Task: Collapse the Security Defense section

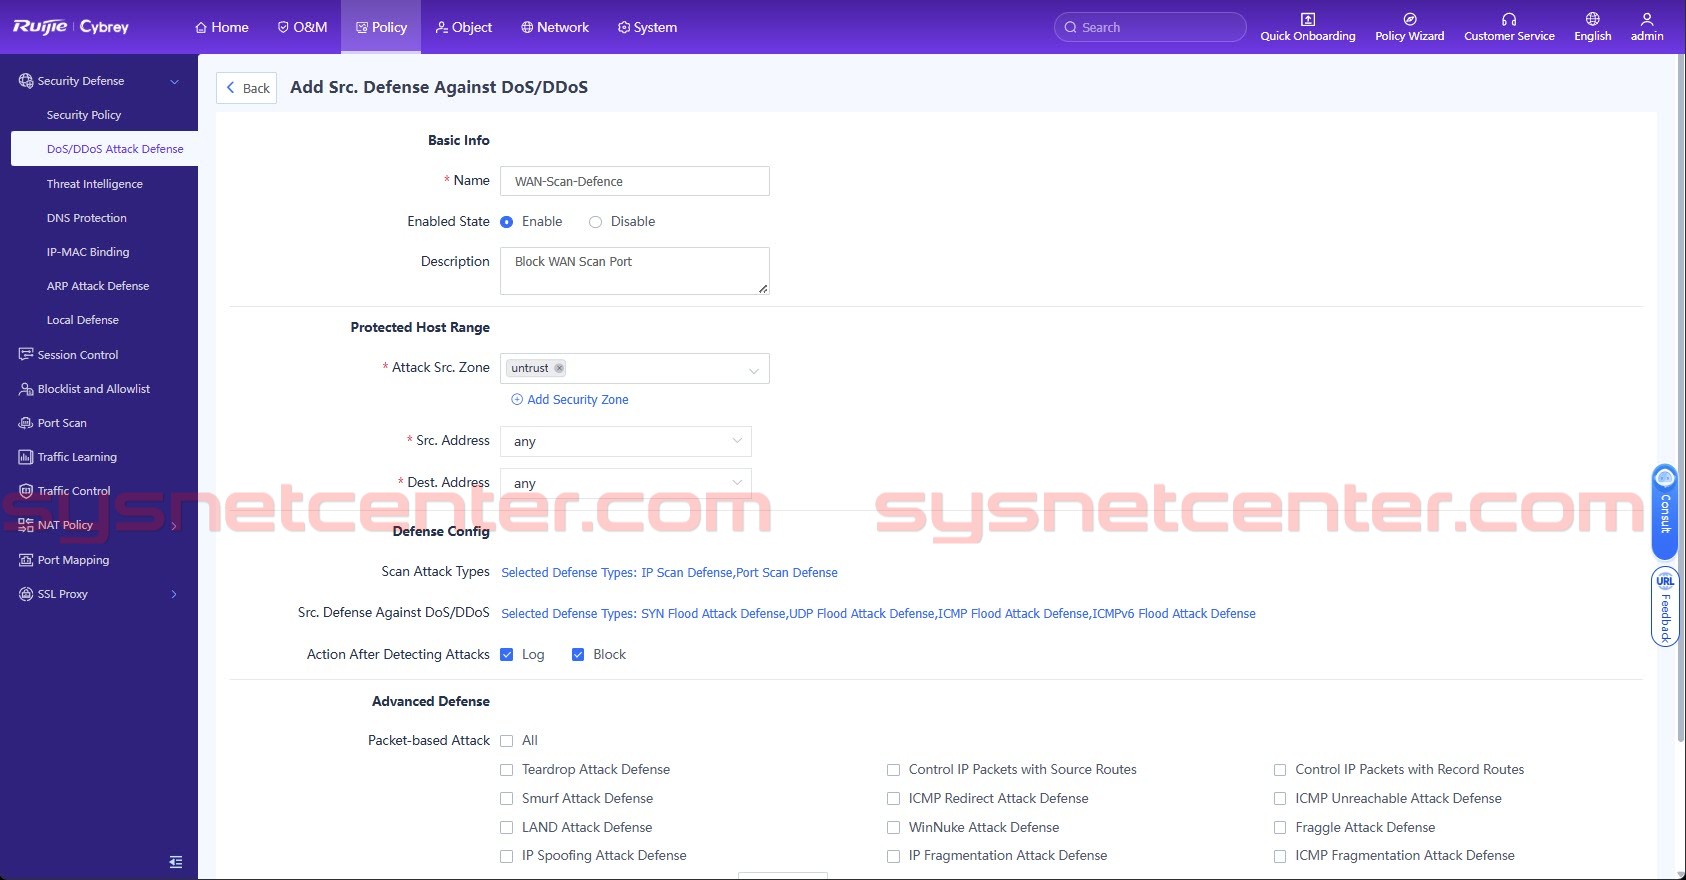Action: pos(174,81)
